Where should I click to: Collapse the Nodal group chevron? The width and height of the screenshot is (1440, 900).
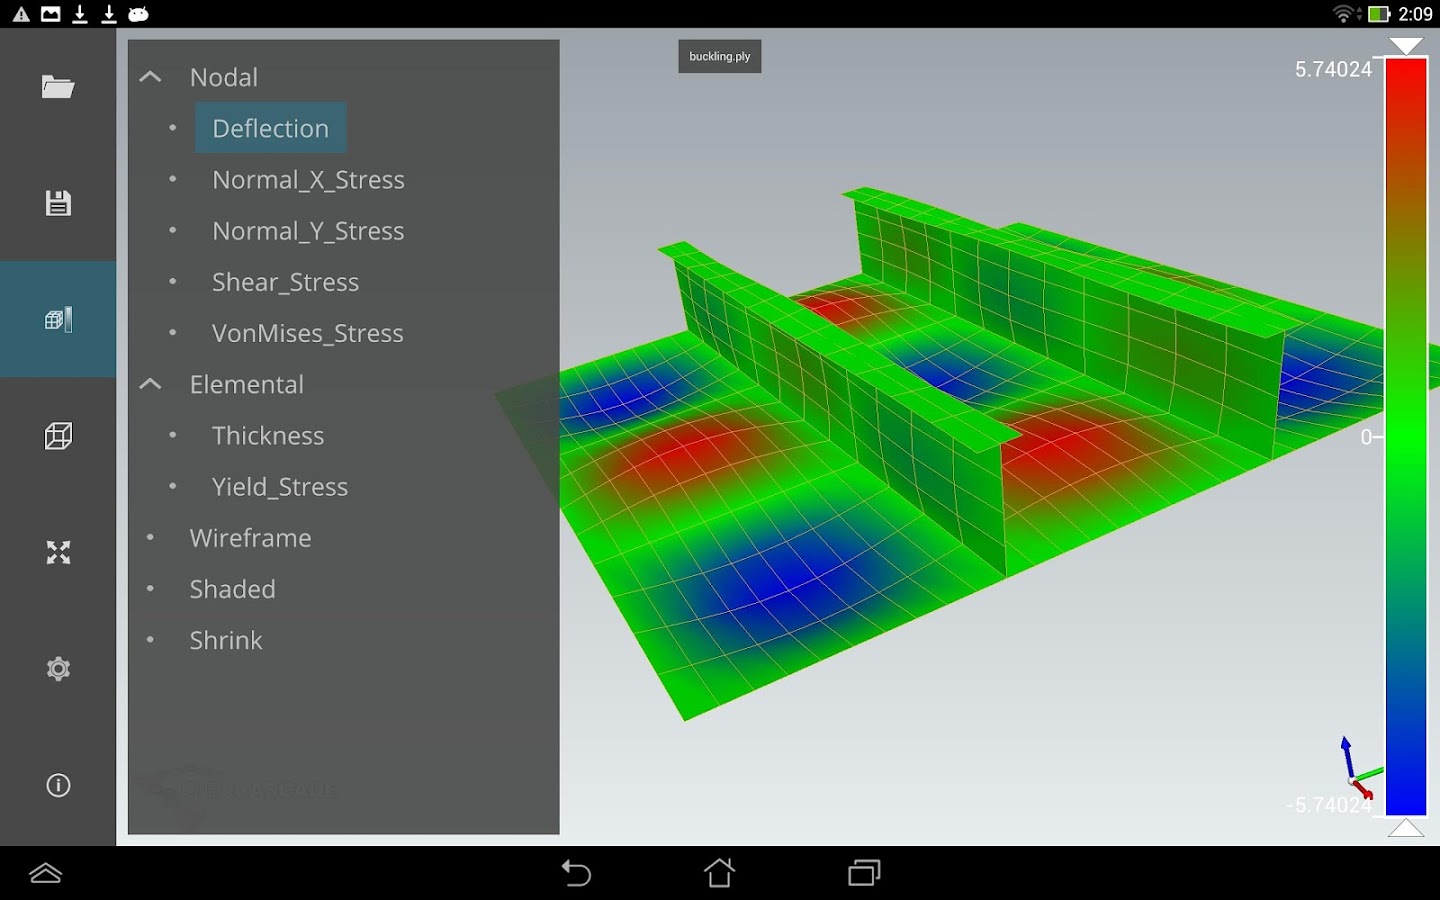[150, 77]
